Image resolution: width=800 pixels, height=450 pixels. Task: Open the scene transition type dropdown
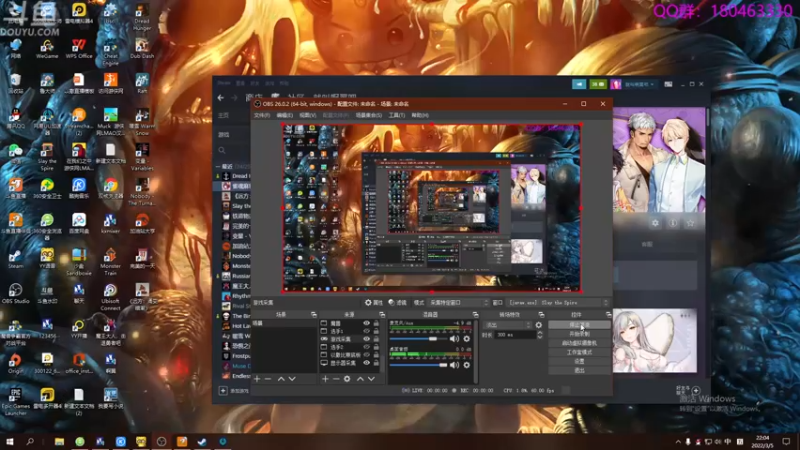tap(507, 325)
